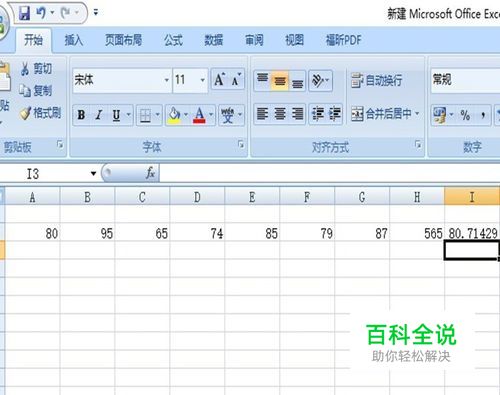Image resolution: width=500 pixels, height=395 pixels.
Task: Switch to the 开始 ribbon tab
Action: (x=33, y=40)
